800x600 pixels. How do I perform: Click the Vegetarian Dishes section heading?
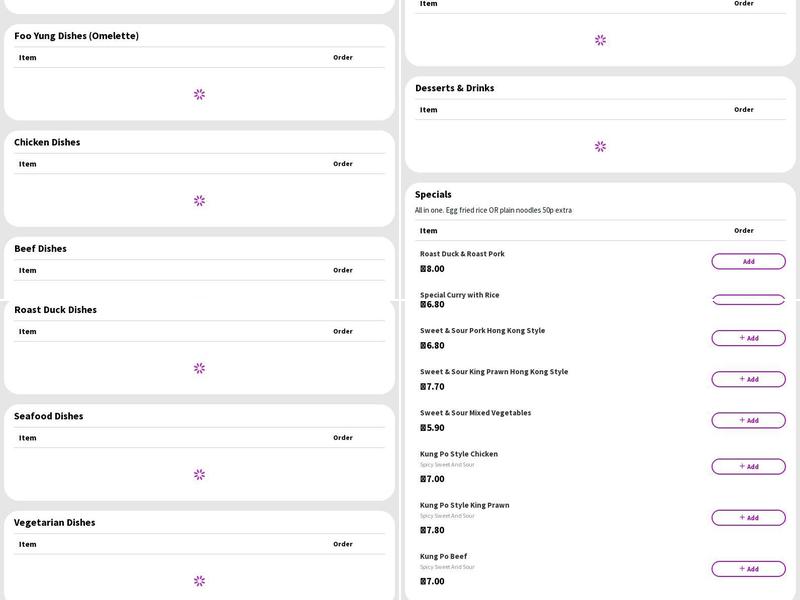(54, 522)
